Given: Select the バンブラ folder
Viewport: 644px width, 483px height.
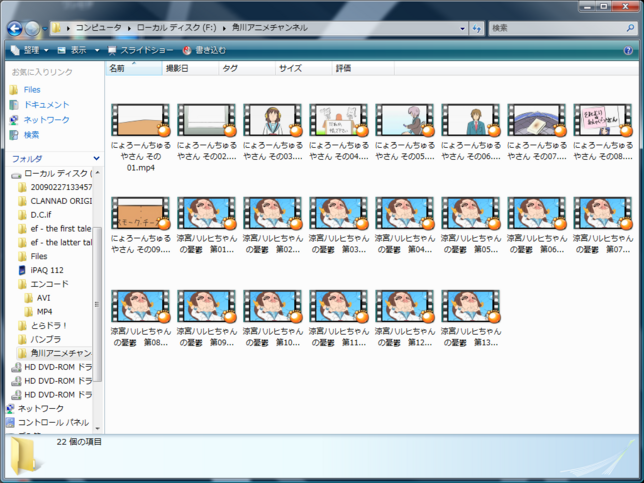Looking at the screenshot, I should click(40, 340).
